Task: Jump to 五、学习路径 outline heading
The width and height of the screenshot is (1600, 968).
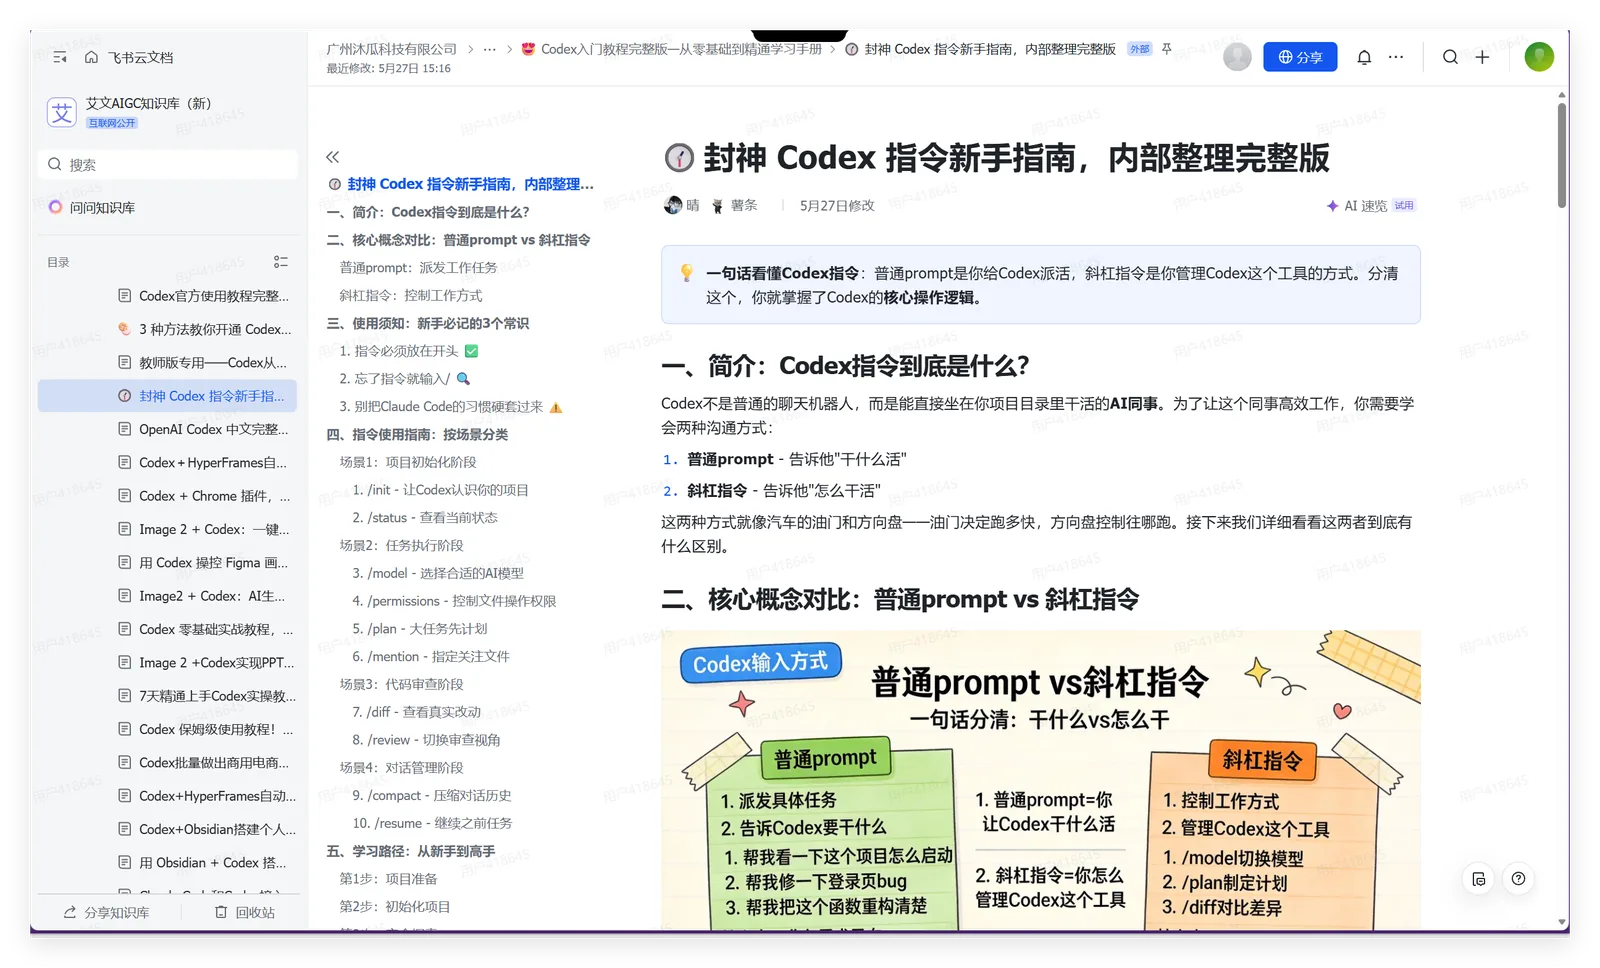Action: pyautogui.click(x=411, y=851)
